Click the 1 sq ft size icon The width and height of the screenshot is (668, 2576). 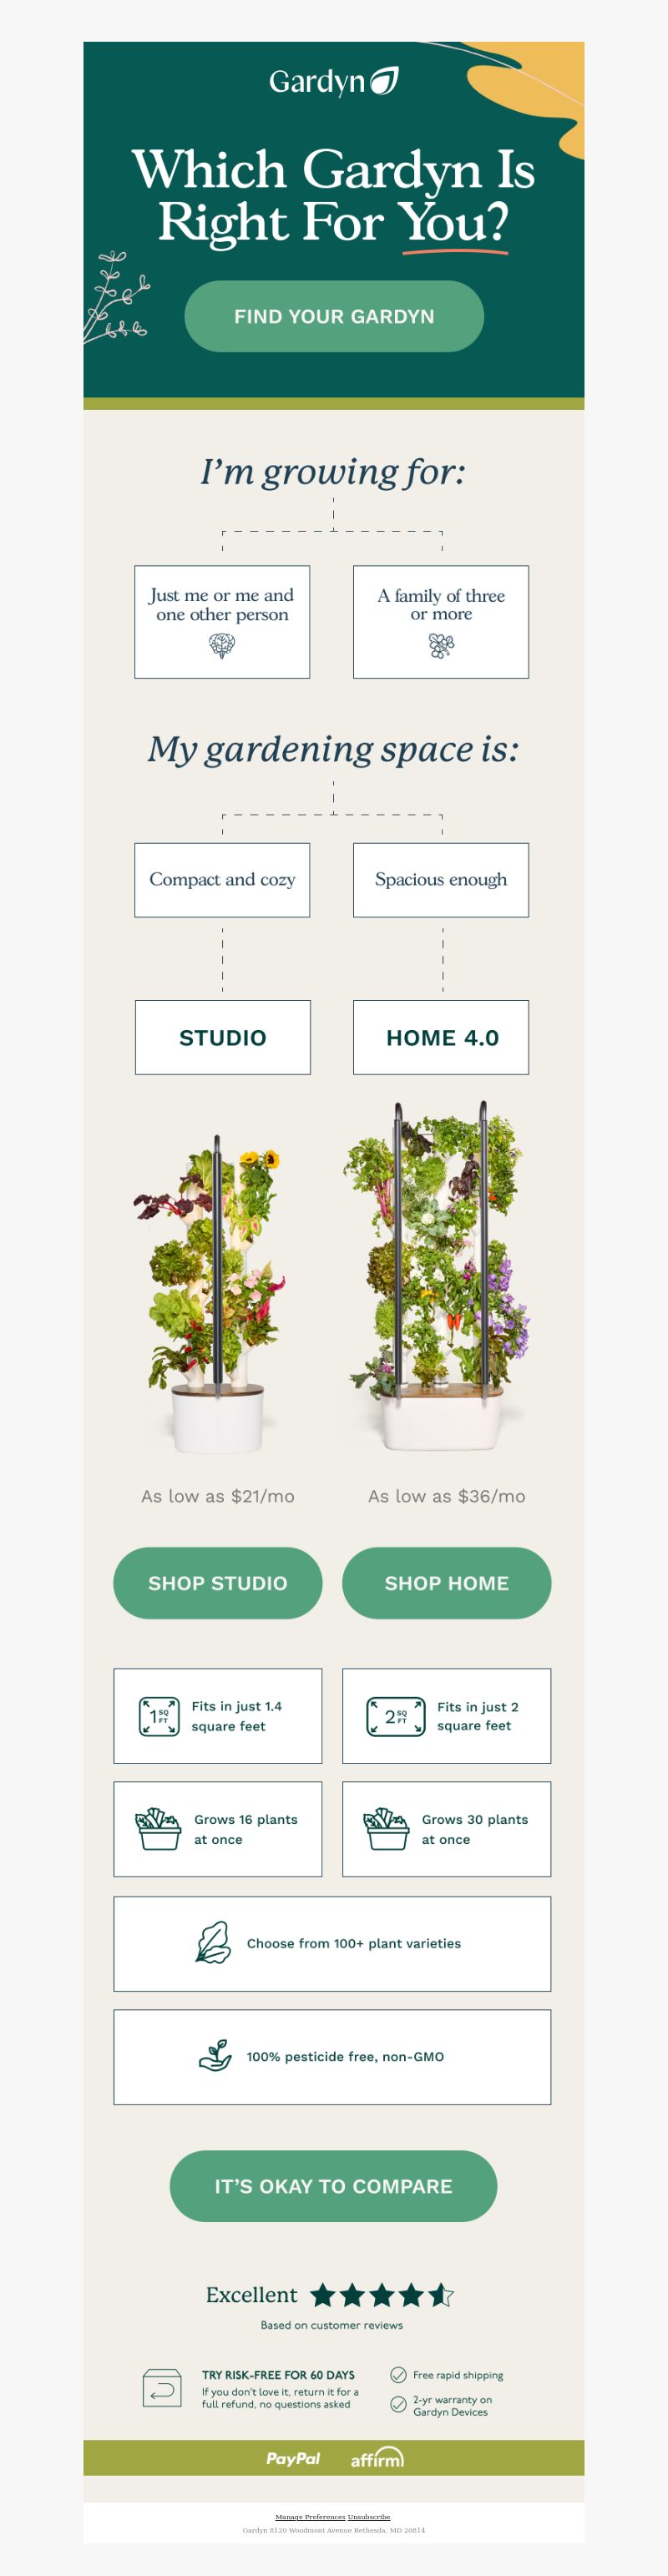158,1716
